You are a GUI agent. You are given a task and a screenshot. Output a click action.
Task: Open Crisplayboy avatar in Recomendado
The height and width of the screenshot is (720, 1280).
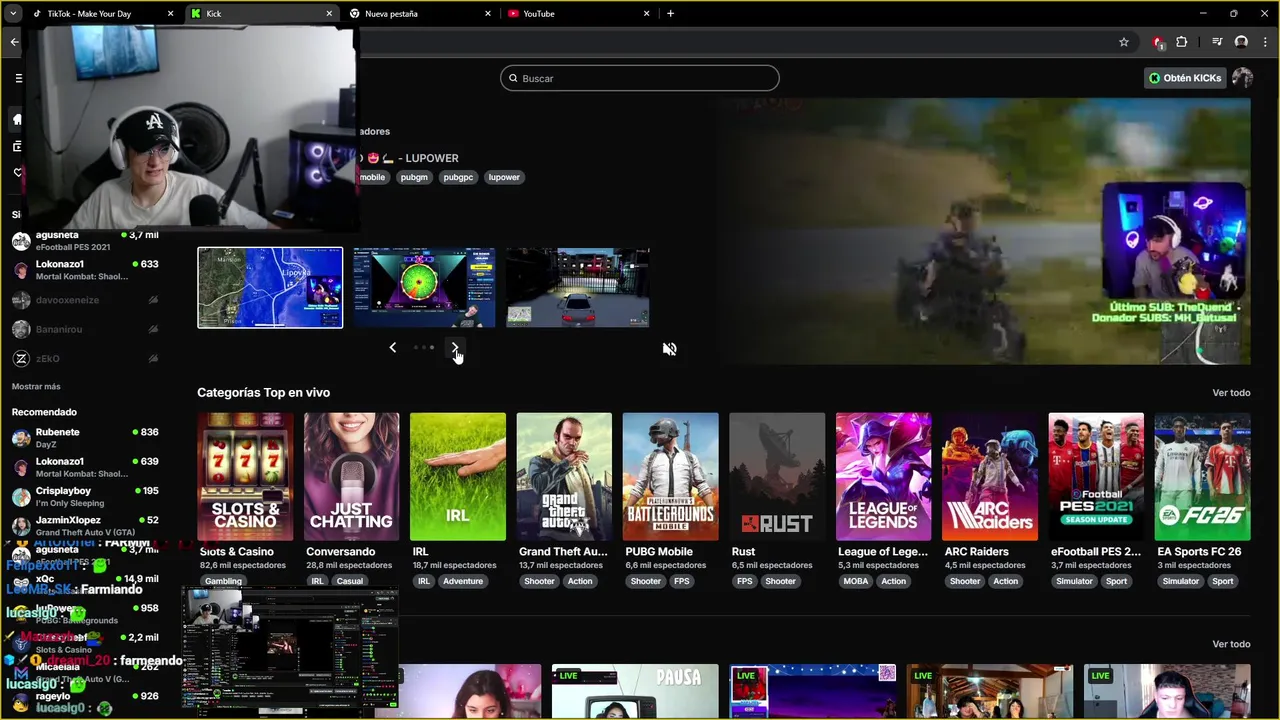pos(21,497)
